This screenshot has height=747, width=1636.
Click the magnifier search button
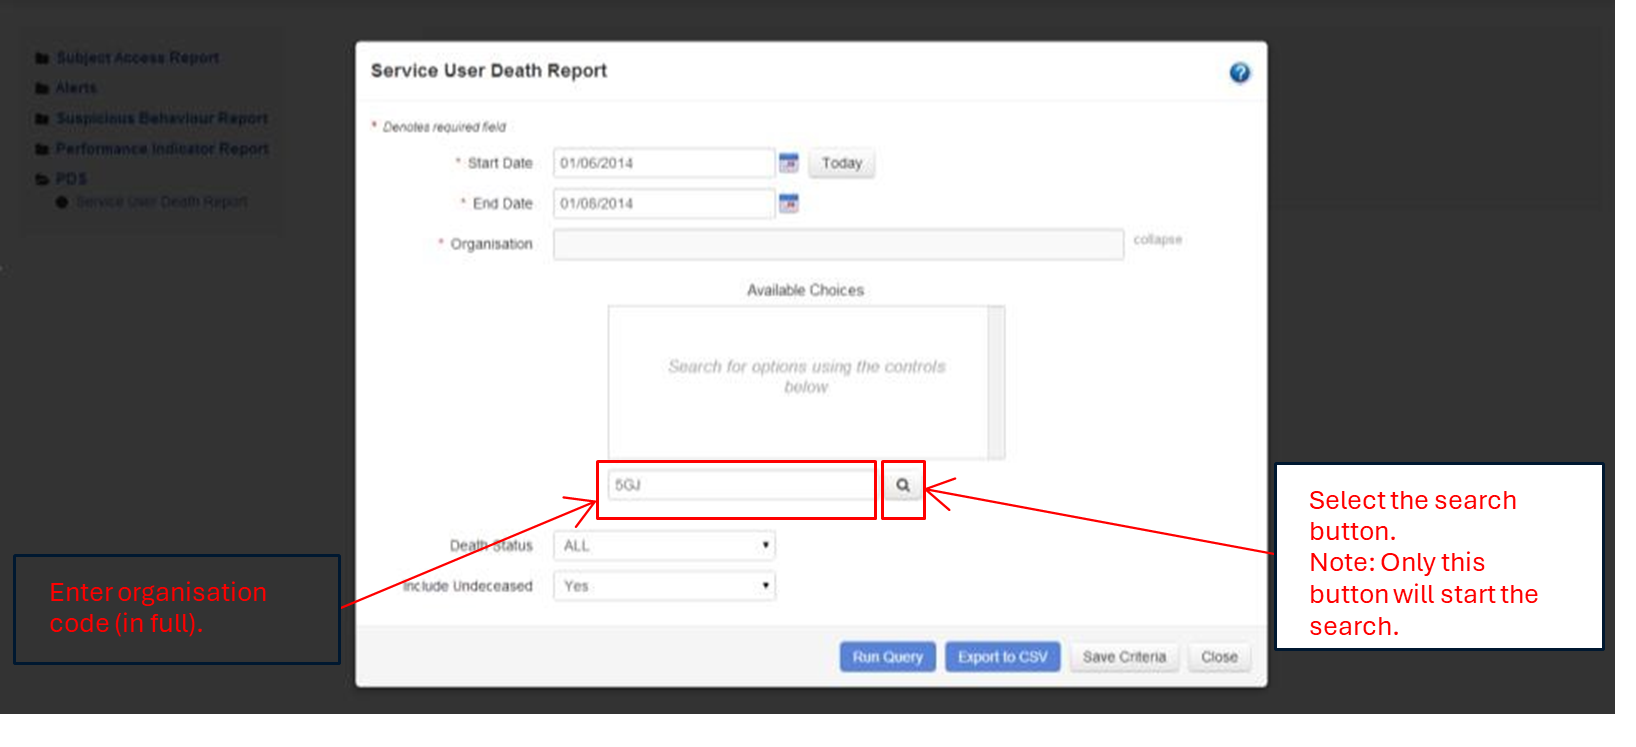click(903, 485)
